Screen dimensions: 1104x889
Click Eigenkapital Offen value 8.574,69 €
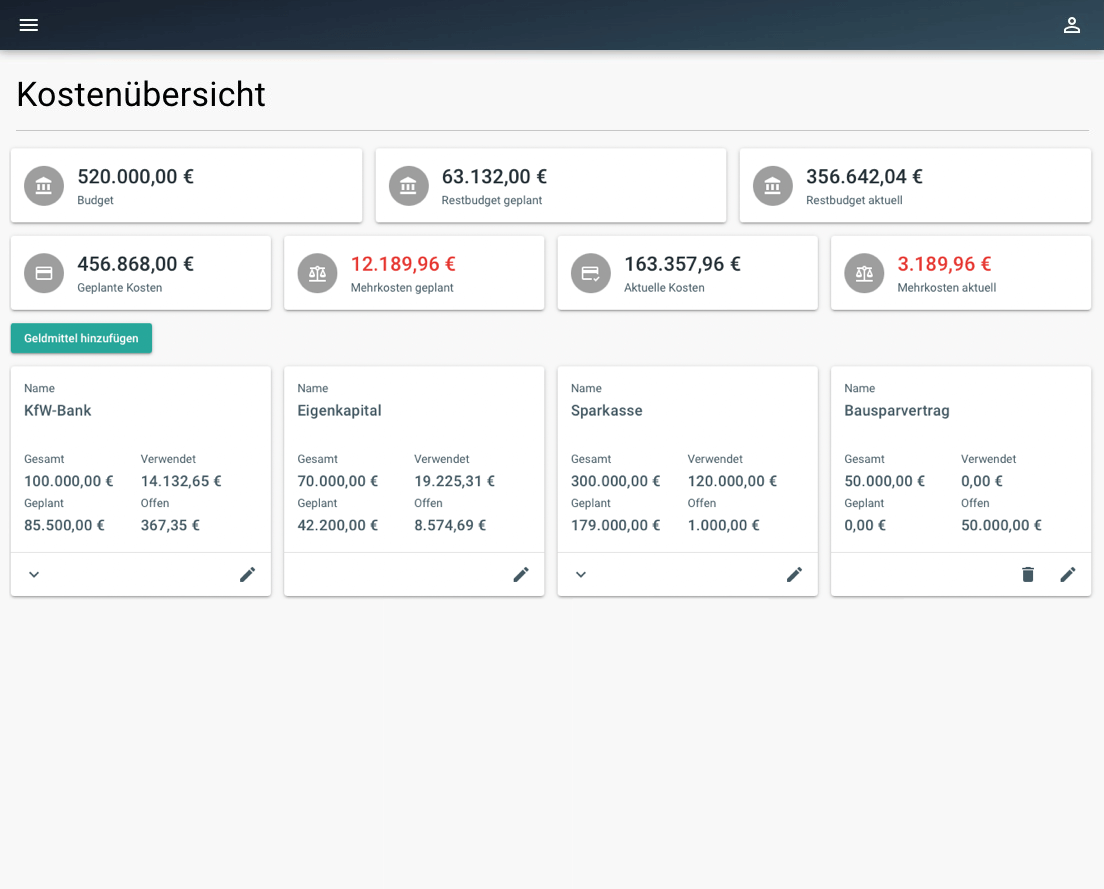[x=450, y=525]
